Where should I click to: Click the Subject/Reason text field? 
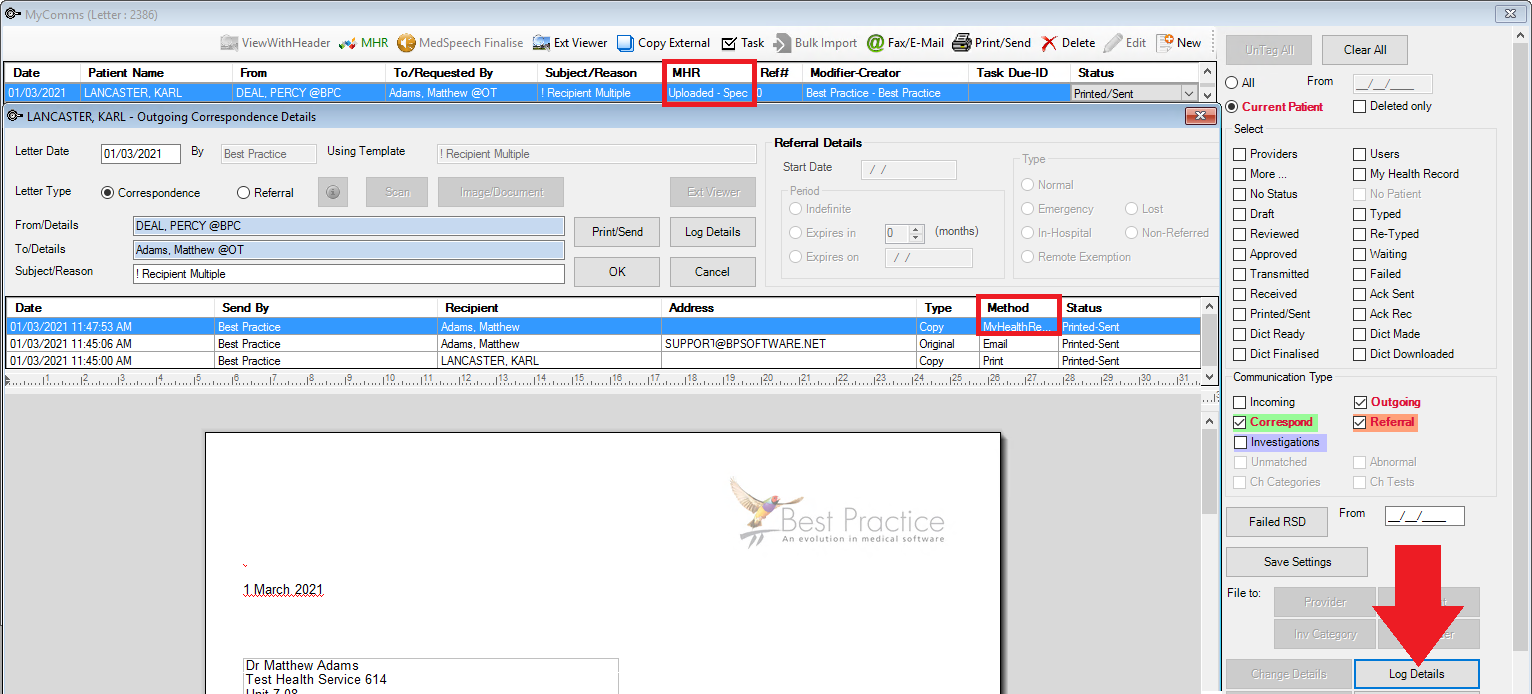(349, 274)
